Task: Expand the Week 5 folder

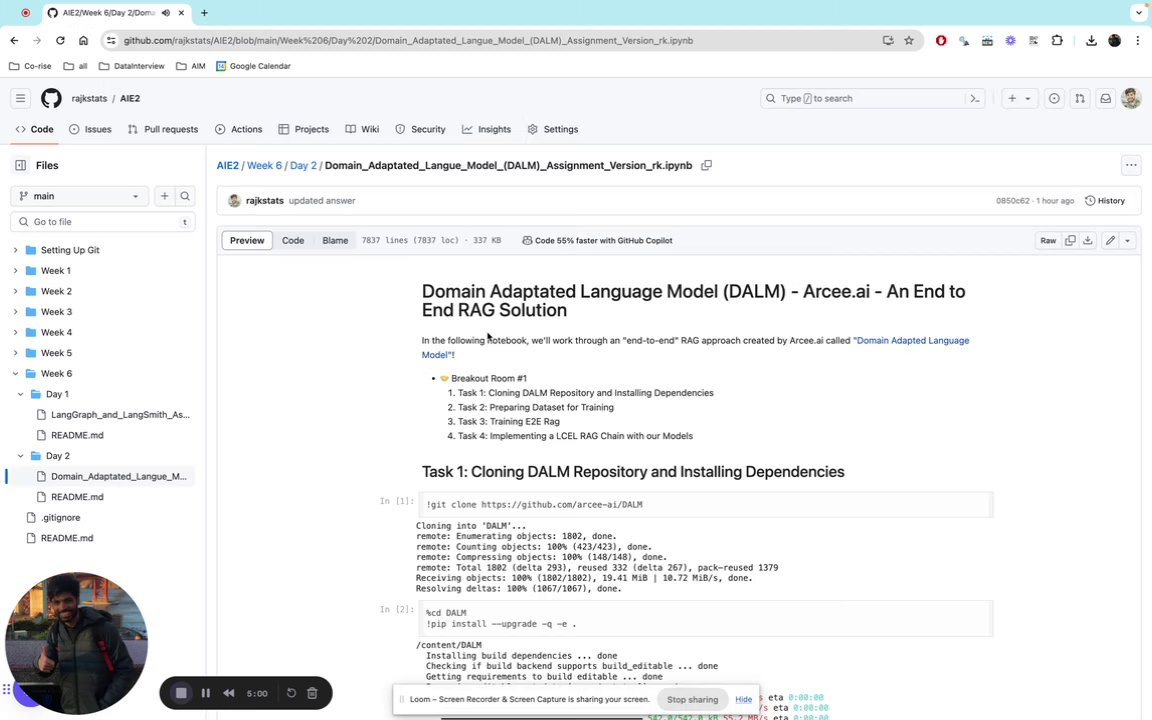Action: tap(15, 353)
